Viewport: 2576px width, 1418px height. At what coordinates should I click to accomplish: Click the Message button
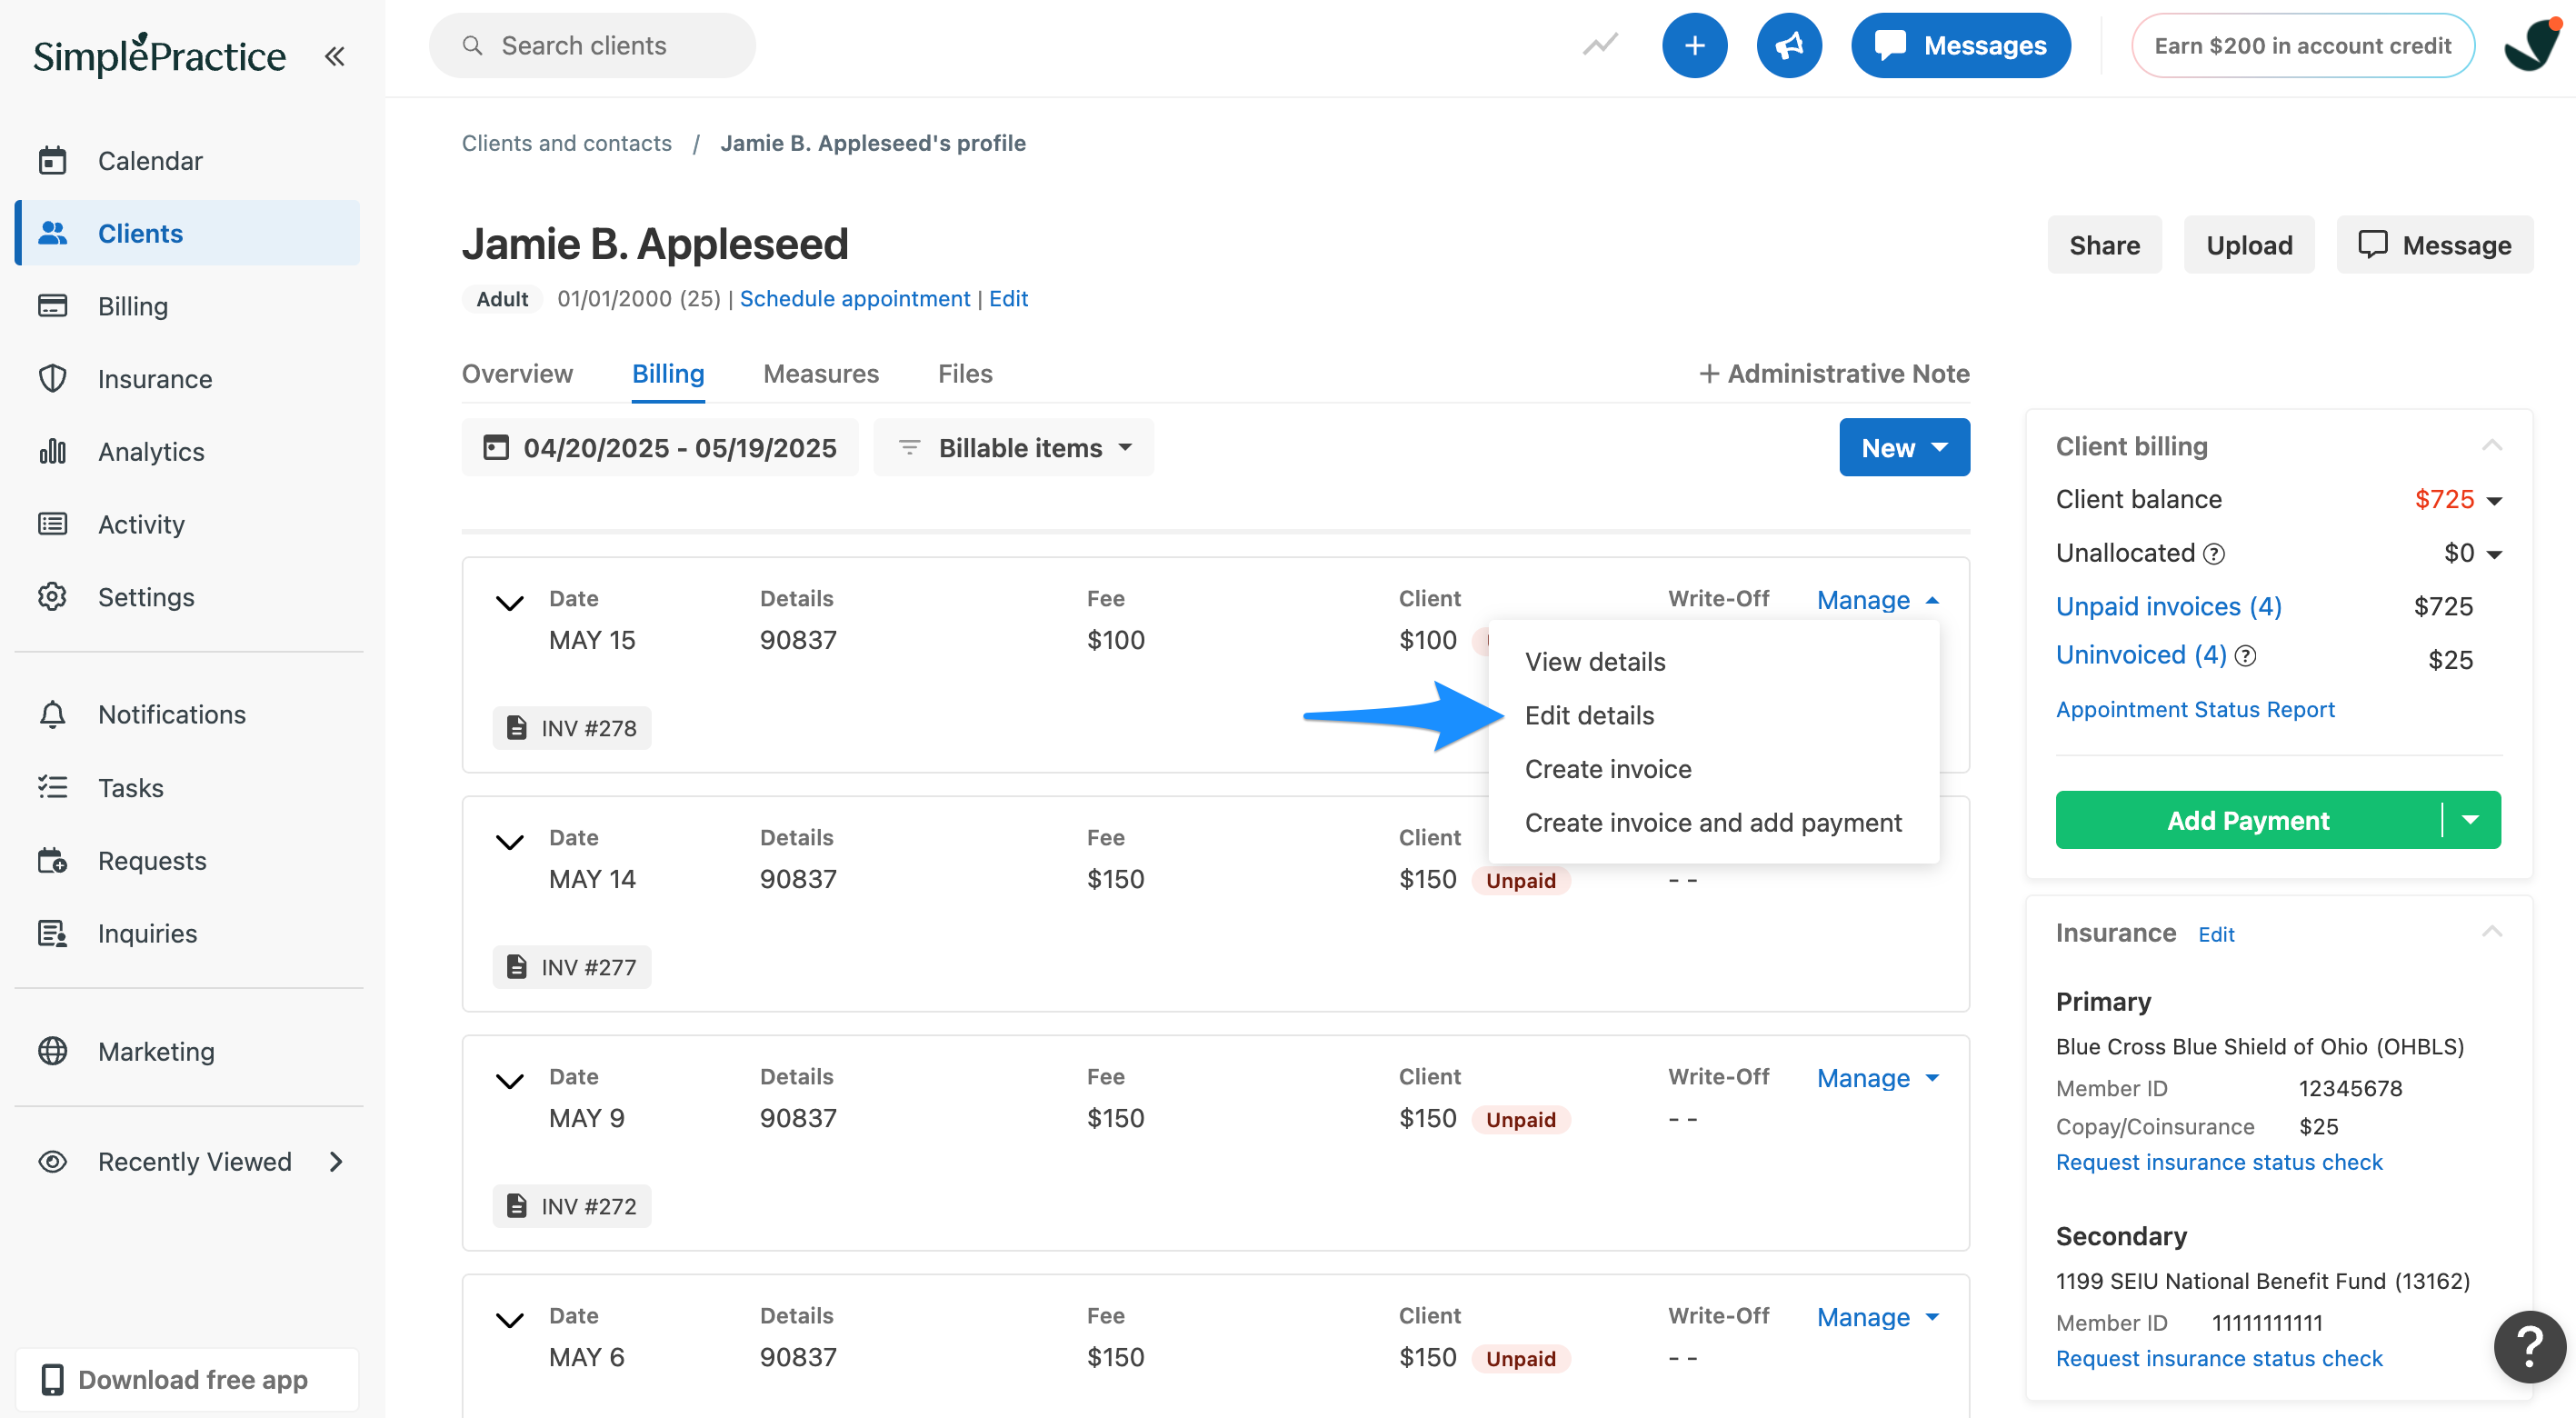[x=2434, y=245]
